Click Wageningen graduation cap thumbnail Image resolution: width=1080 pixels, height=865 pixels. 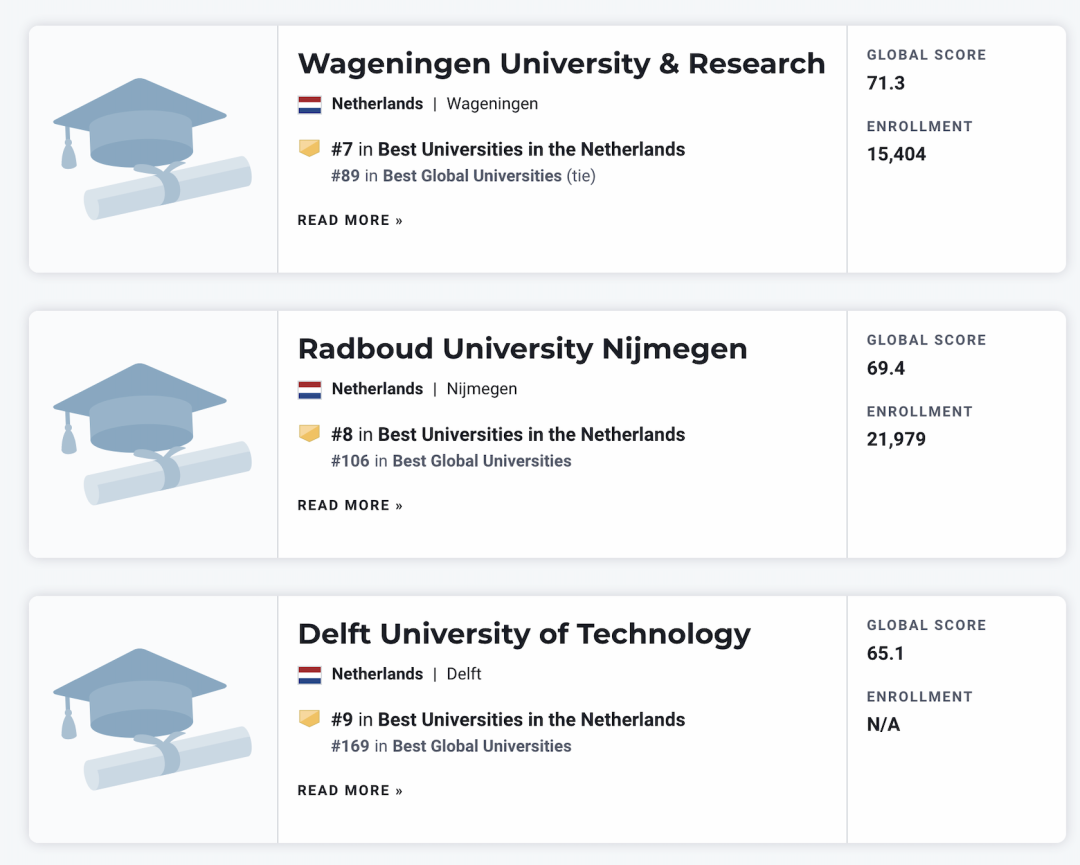click(x=152, y=149)
